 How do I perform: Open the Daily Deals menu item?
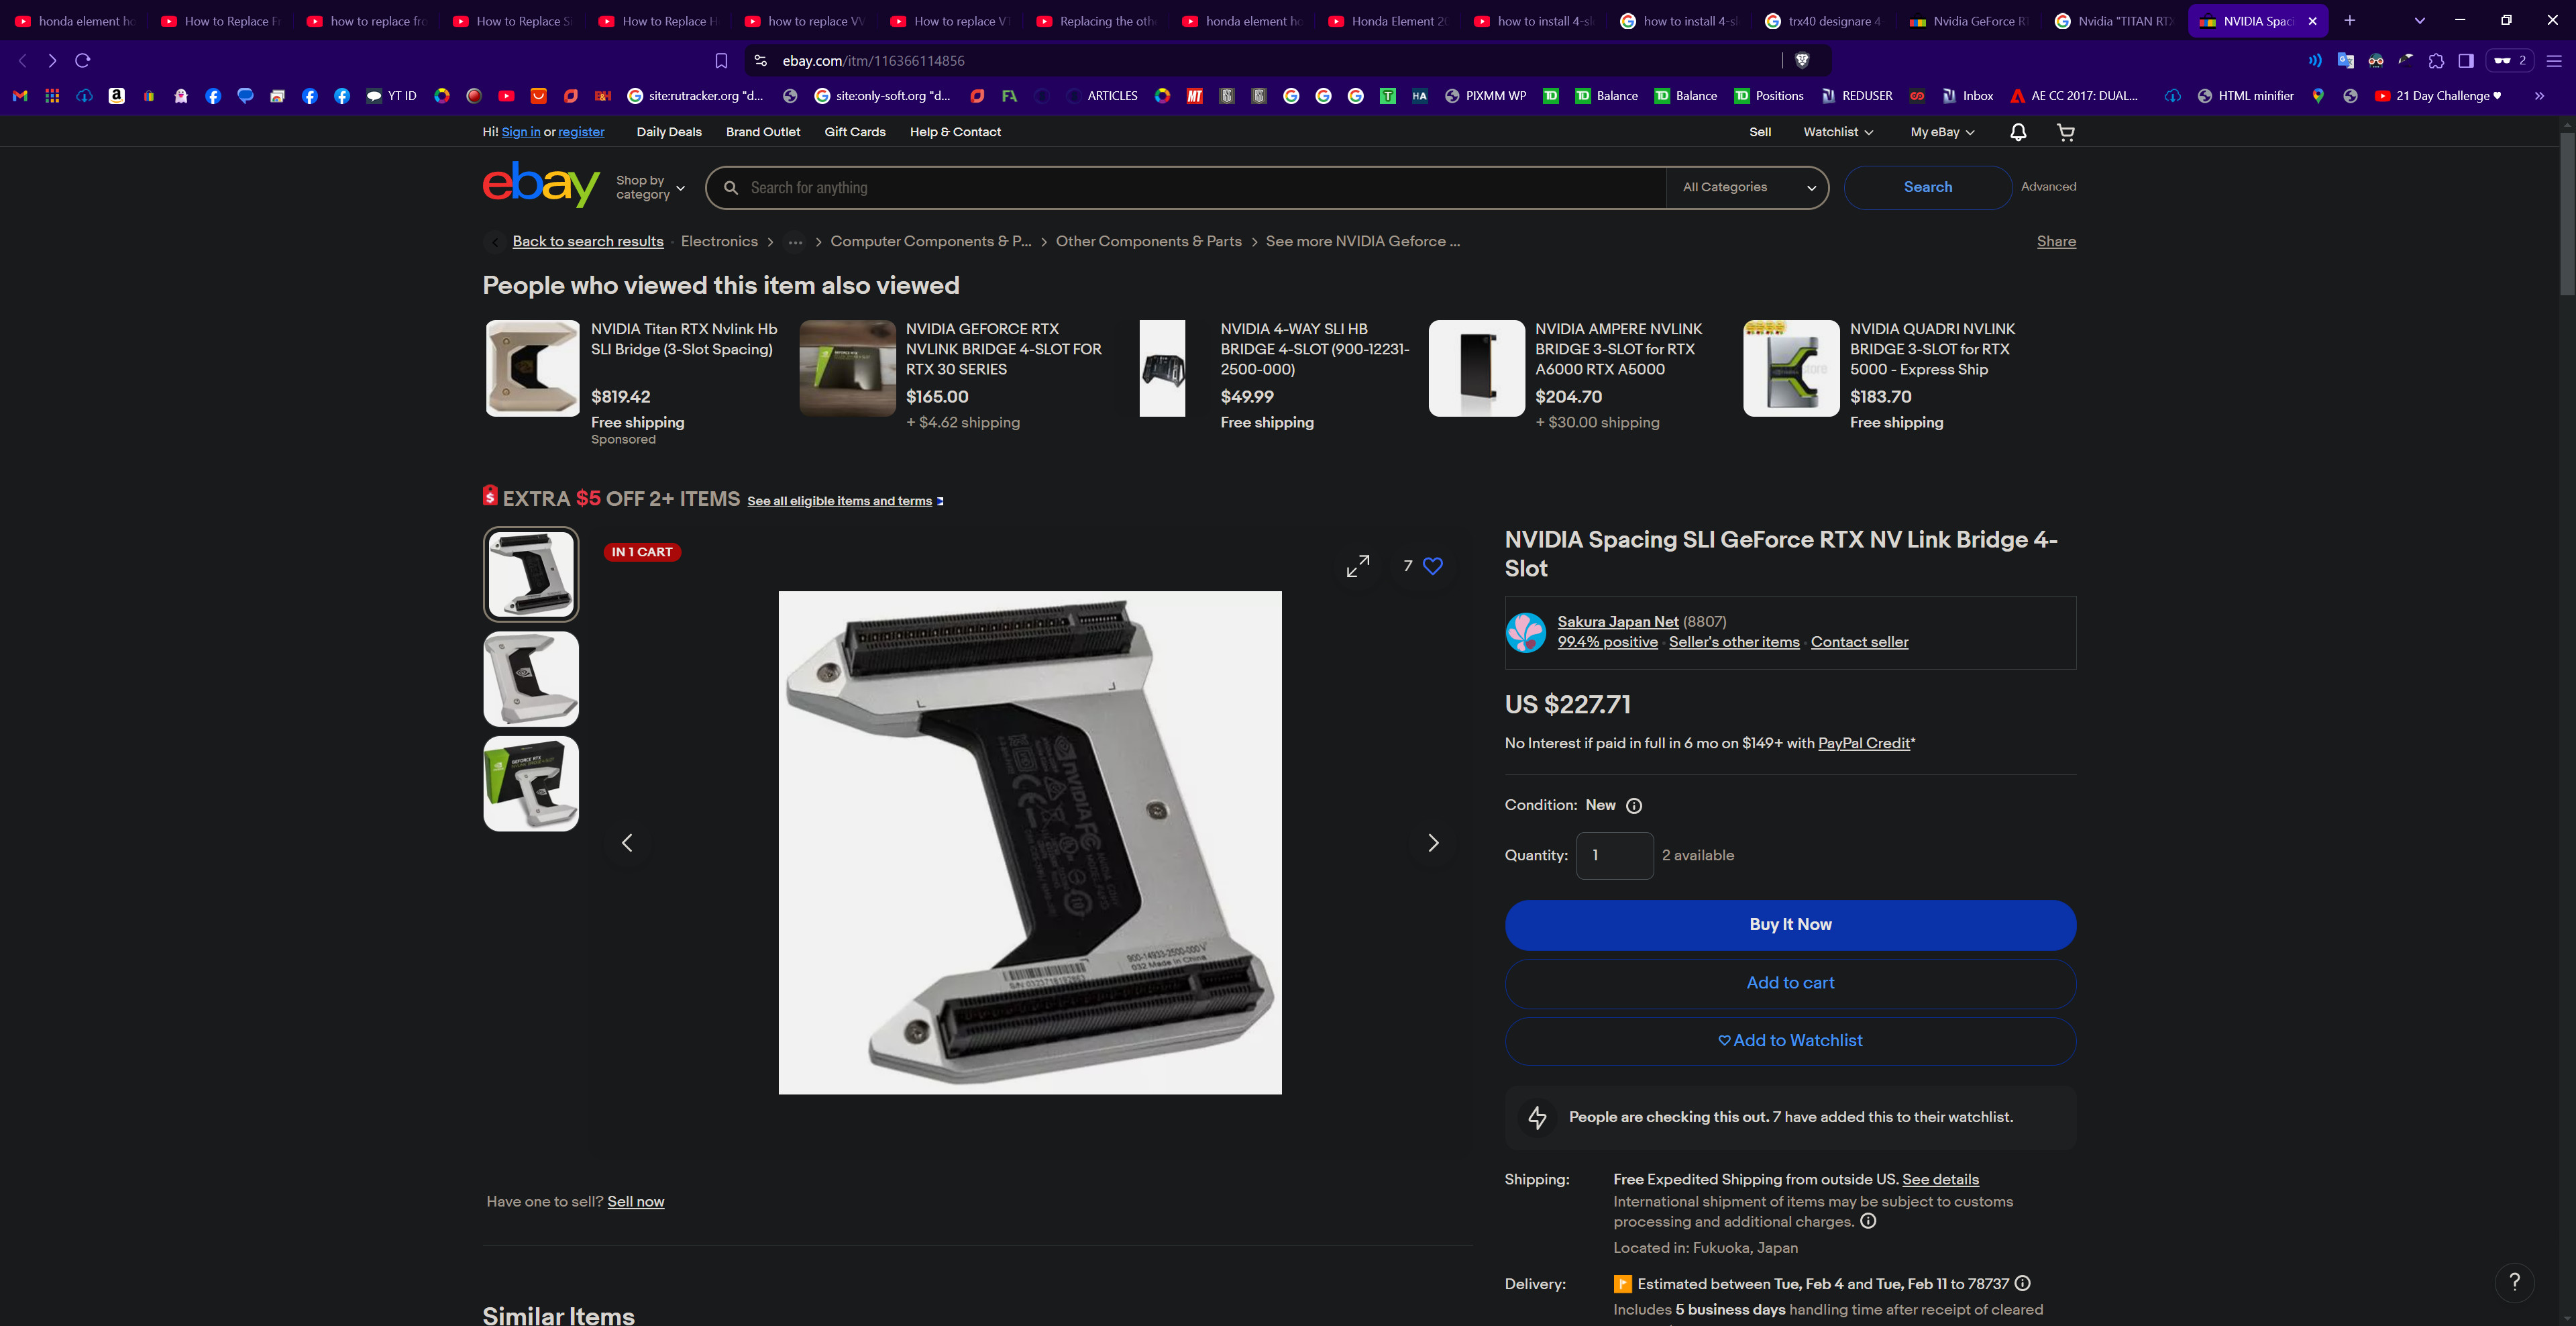[669, 132]
